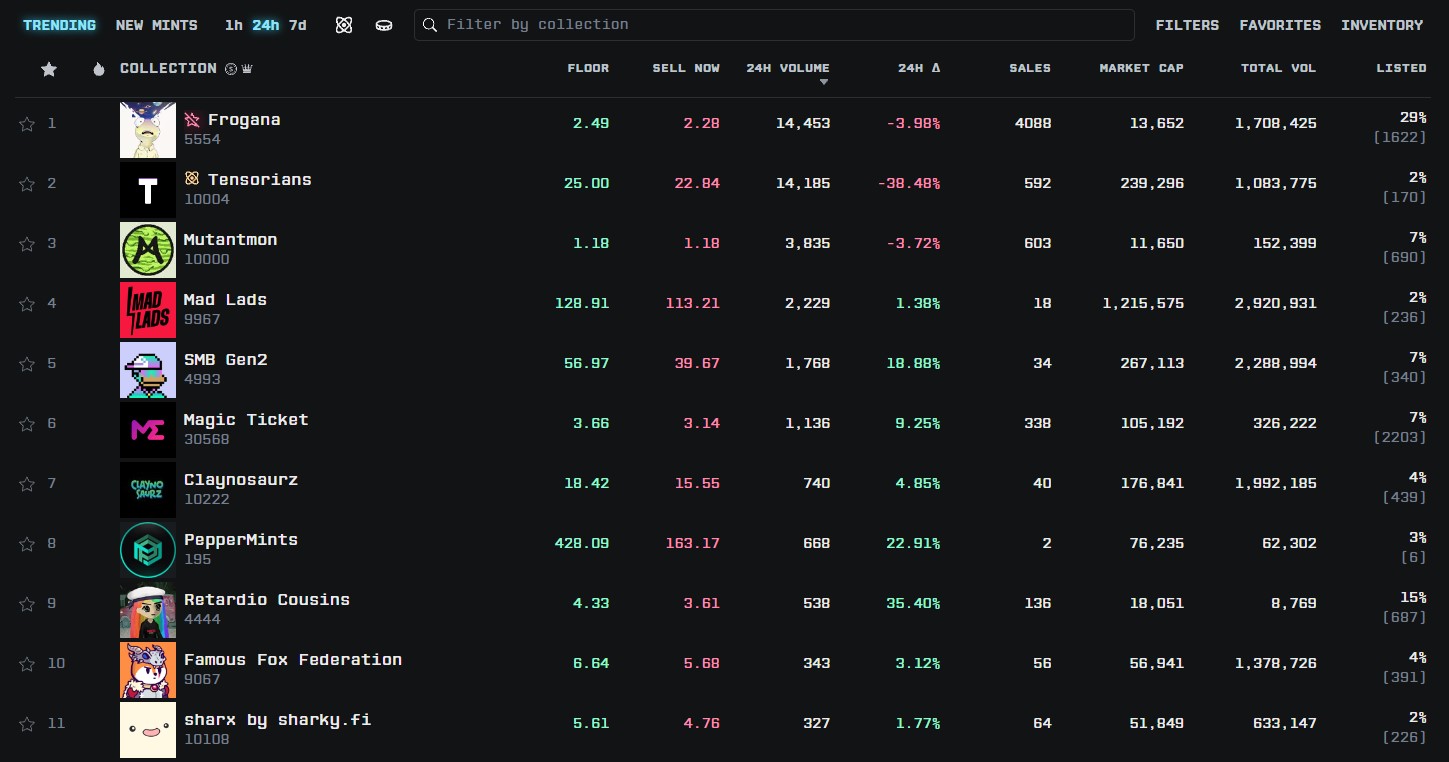Sort by SELL NOW column header
This screenshot has width=1449, height=762.
point(686,68)
